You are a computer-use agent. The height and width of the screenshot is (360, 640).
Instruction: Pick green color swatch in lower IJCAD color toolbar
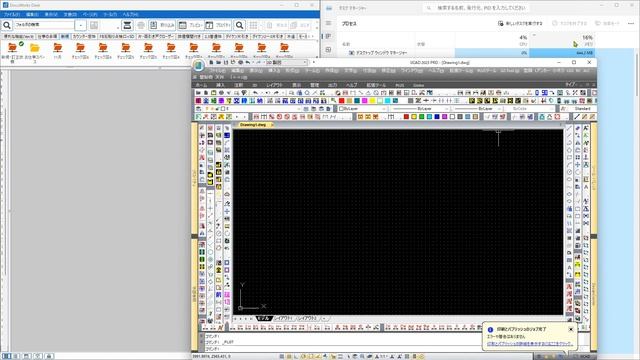click(x=422, y=117)
